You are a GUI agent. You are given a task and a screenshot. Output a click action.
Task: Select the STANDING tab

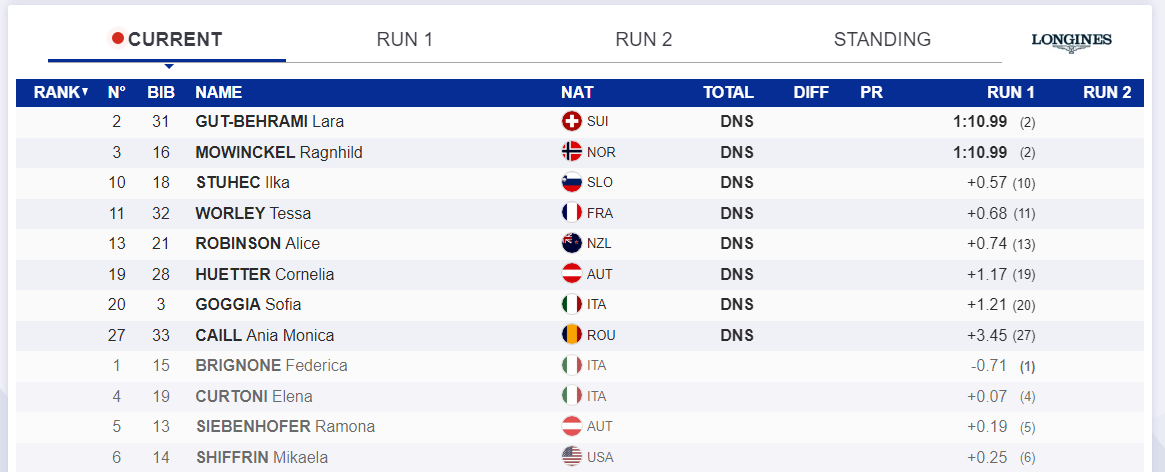coord(882,40)
